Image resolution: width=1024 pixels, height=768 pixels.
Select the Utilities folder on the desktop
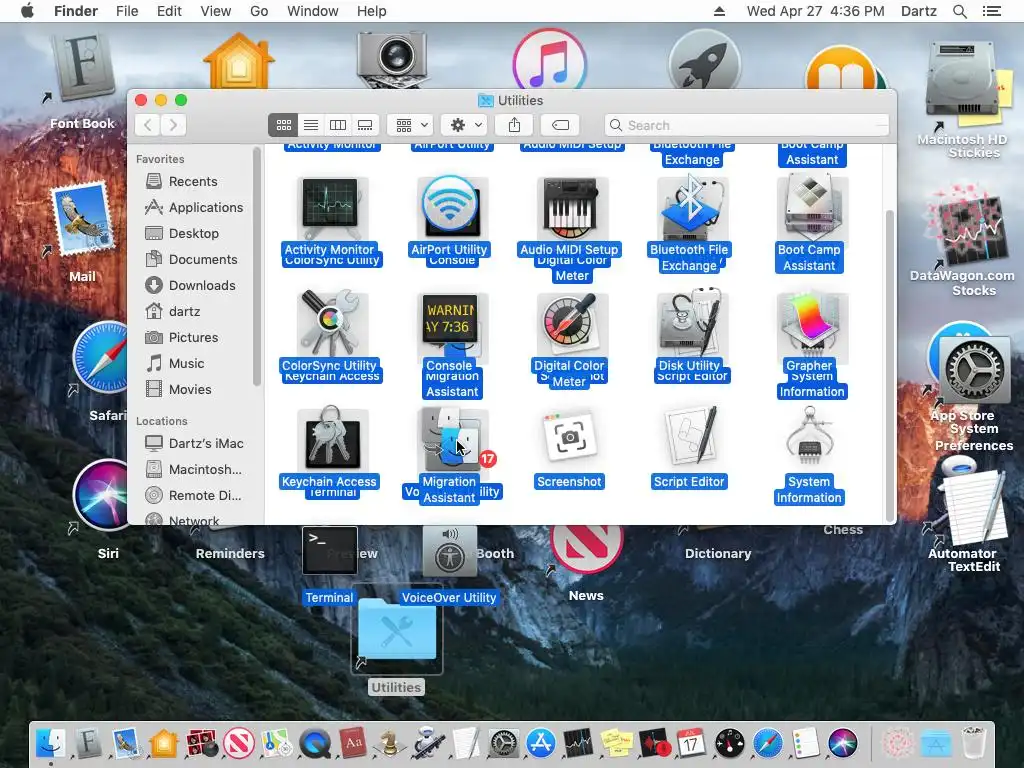[397, 630]
